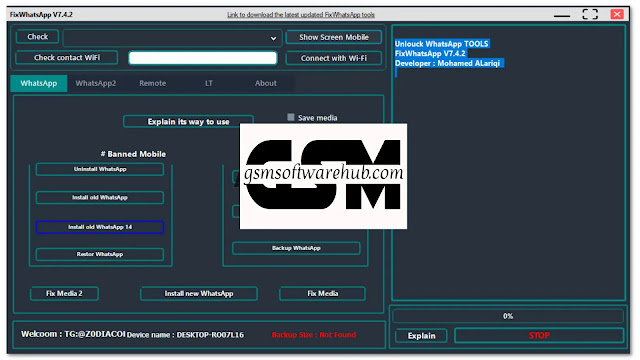Click the 'Unlouck WhatsApp TOOLS' log line
This screenshot has width=640, height=360.
click(x=441, y=44)
